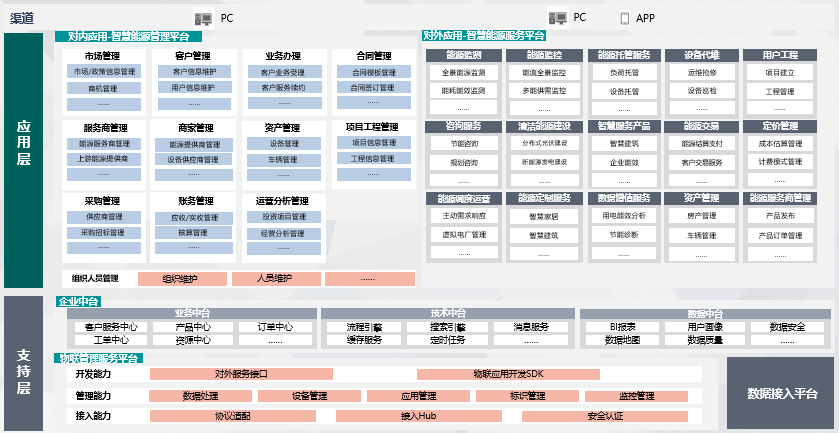Click the 商机管理 item
Viewport: 839px width, 433px height.
[x=104, y=88]
